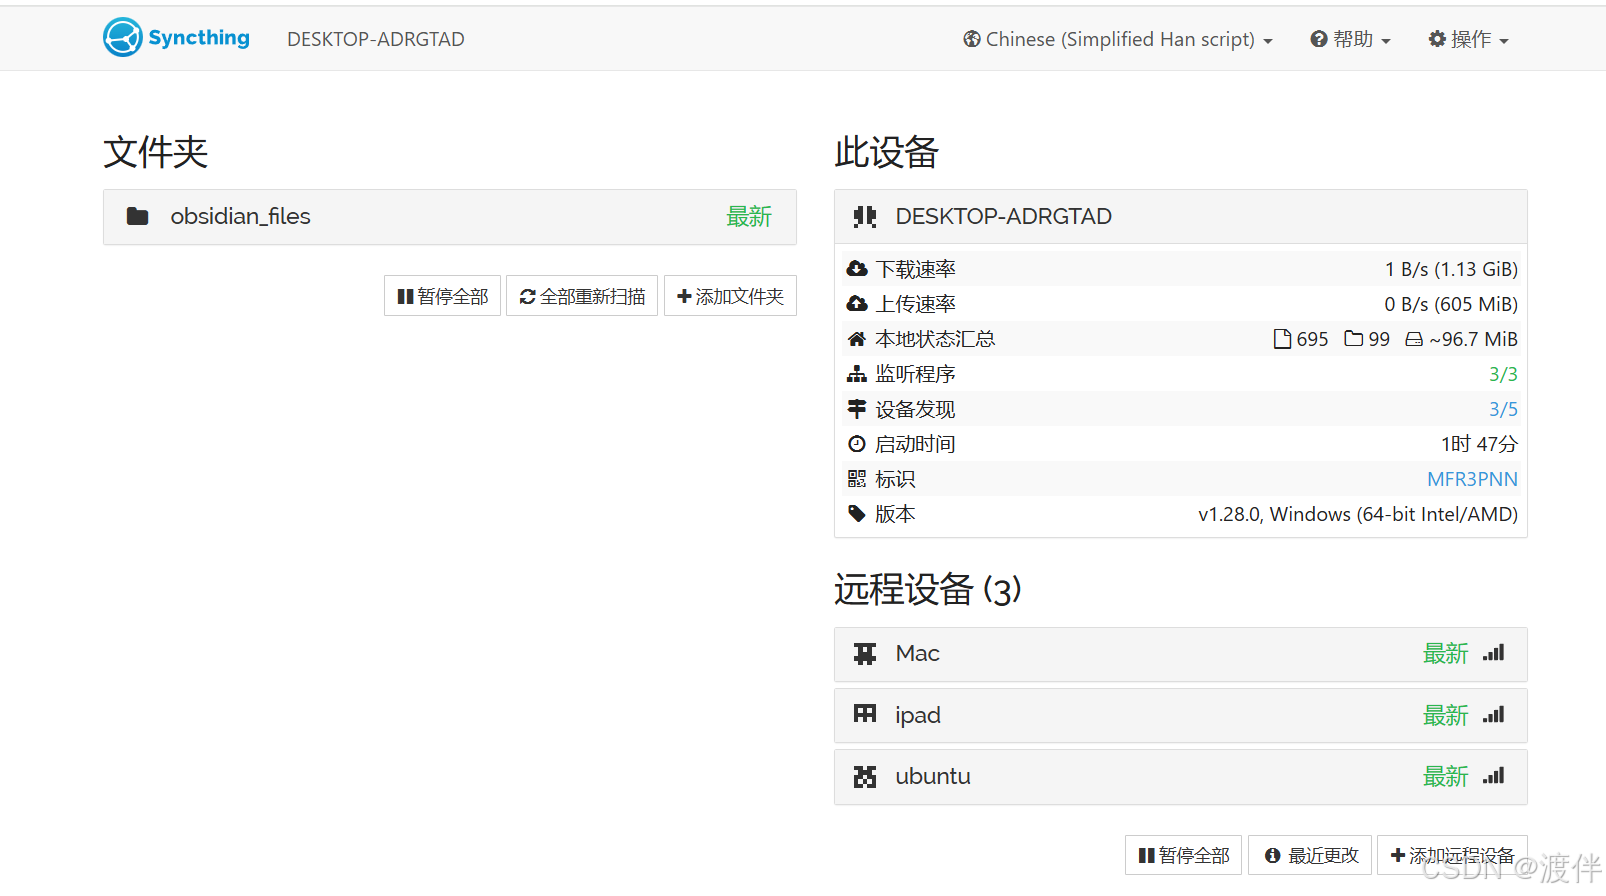Click the ubuntu device identicon
The height and width of the screenshot is (896, 1606).
(865, 776)
